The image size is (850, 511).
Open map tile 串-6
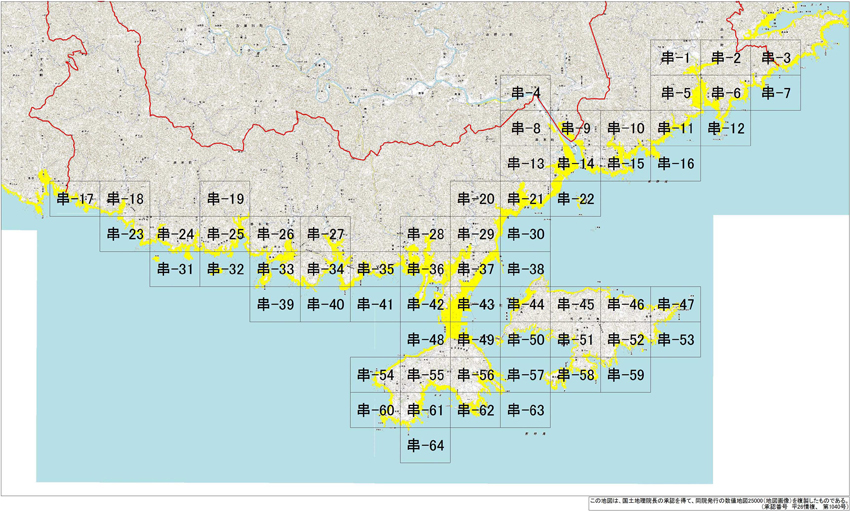(725, 93)
